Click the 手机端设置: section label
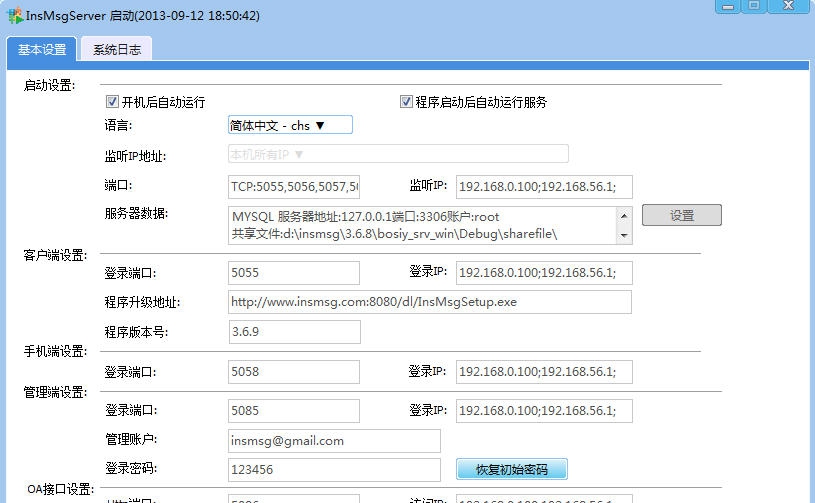815x503 pixels. click(x=55, y=351)
